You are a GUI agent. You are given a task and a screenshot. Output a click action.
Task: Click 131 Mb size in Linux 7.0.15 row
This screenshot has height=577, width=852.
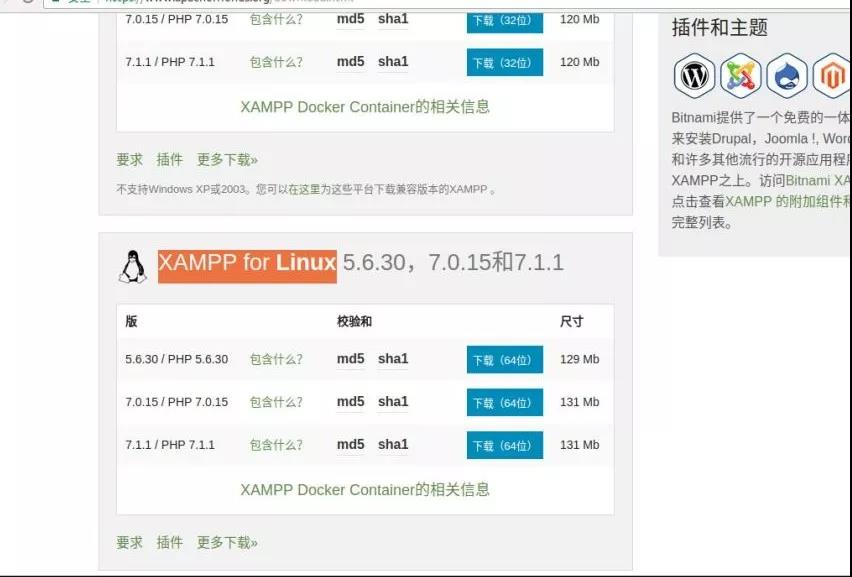(580, 402)
